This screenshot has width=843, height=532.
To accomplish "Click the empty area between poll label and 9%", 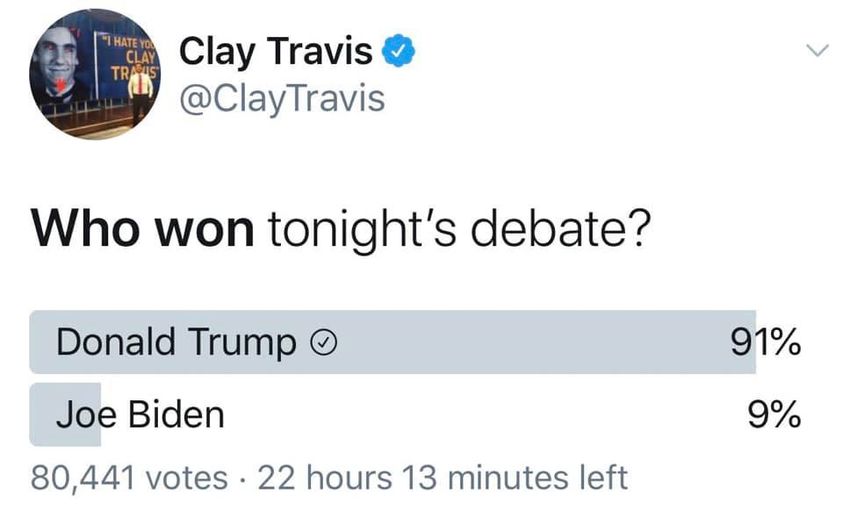I will [480, 413].
